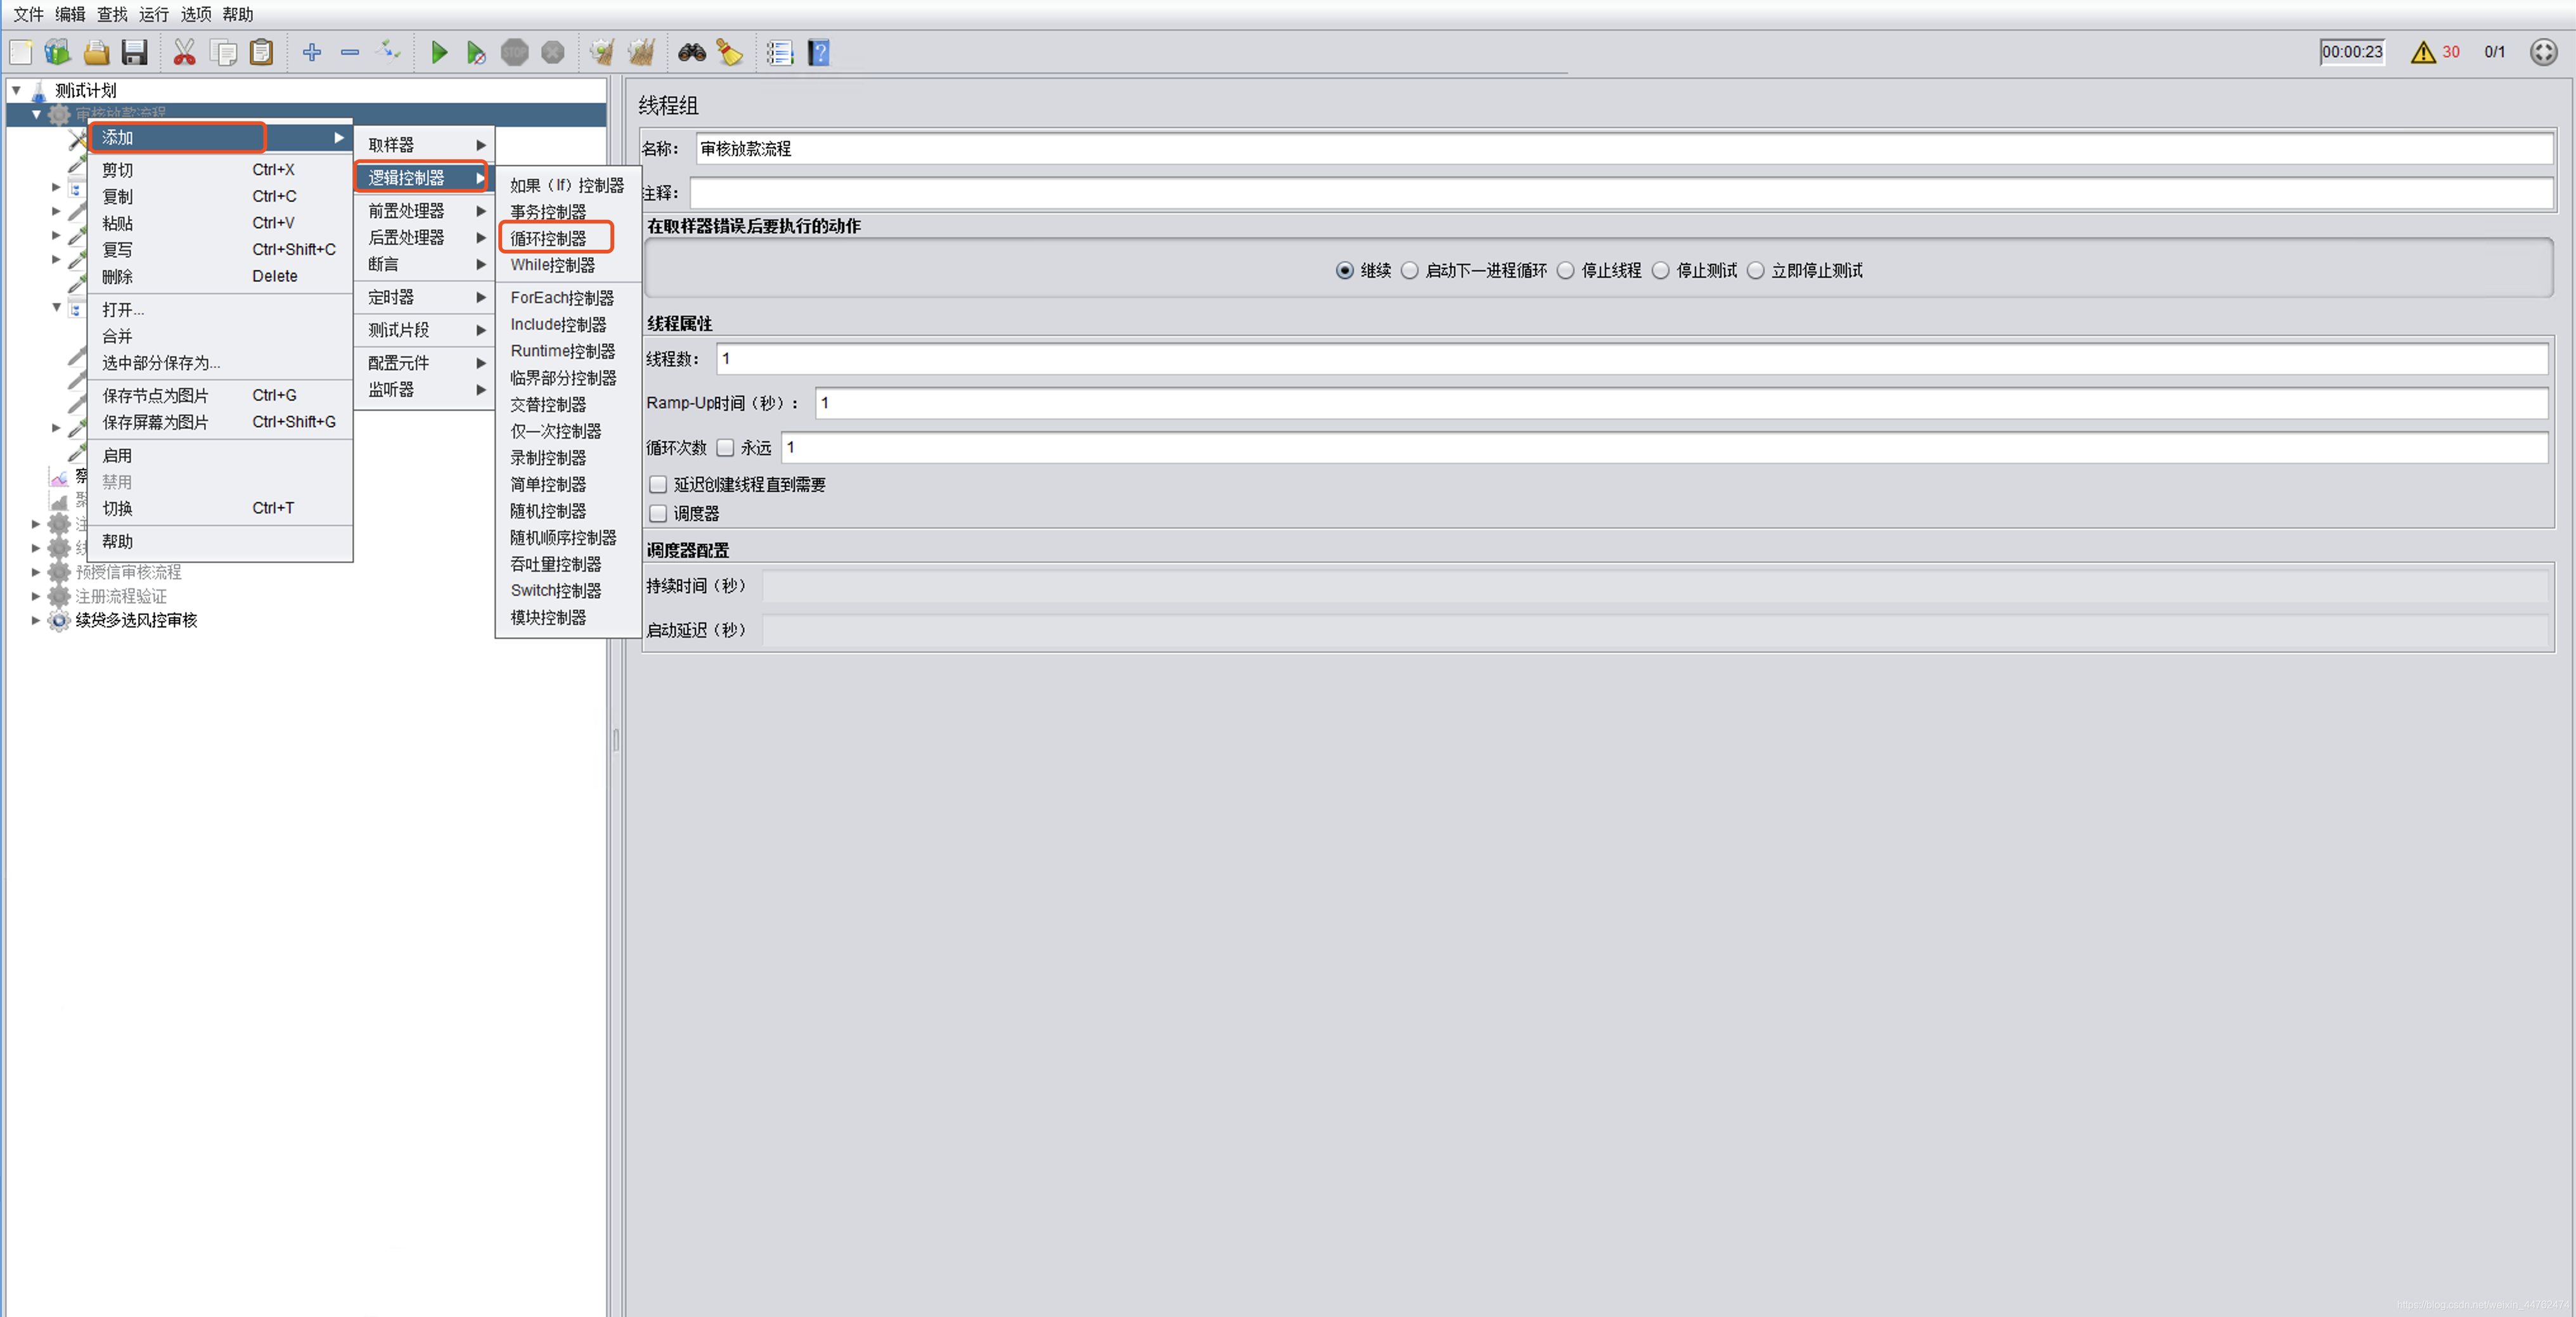The width and height of the screenshot is (2576, 1317).
Task: Check 延迟创建线程直到需要 checkbox
Action: pos(658,484)
